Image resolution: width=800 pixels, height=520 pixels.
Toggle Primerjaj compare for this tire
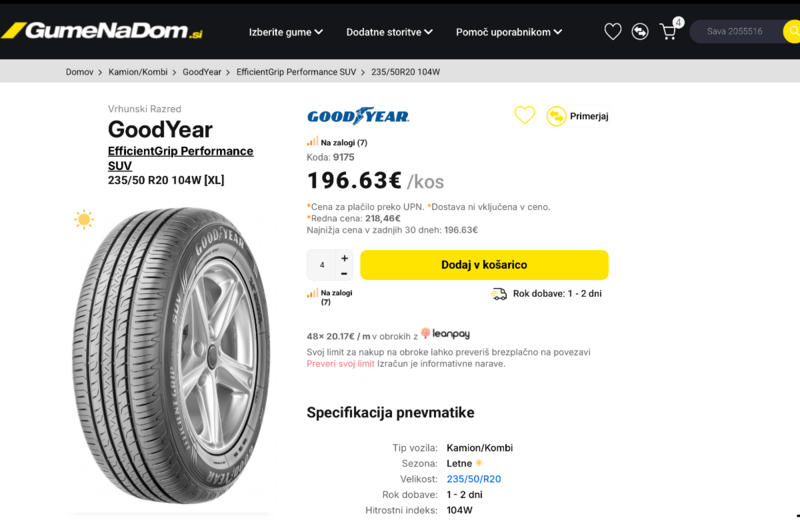point(577,116)
